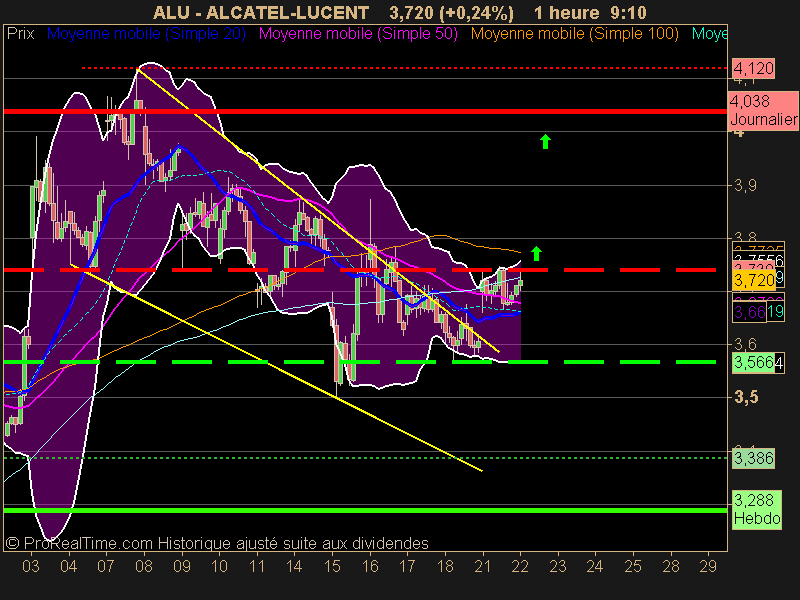Click the 3,5 price axis value
This screenshot has width=800, height=600.
click(746, 397)
